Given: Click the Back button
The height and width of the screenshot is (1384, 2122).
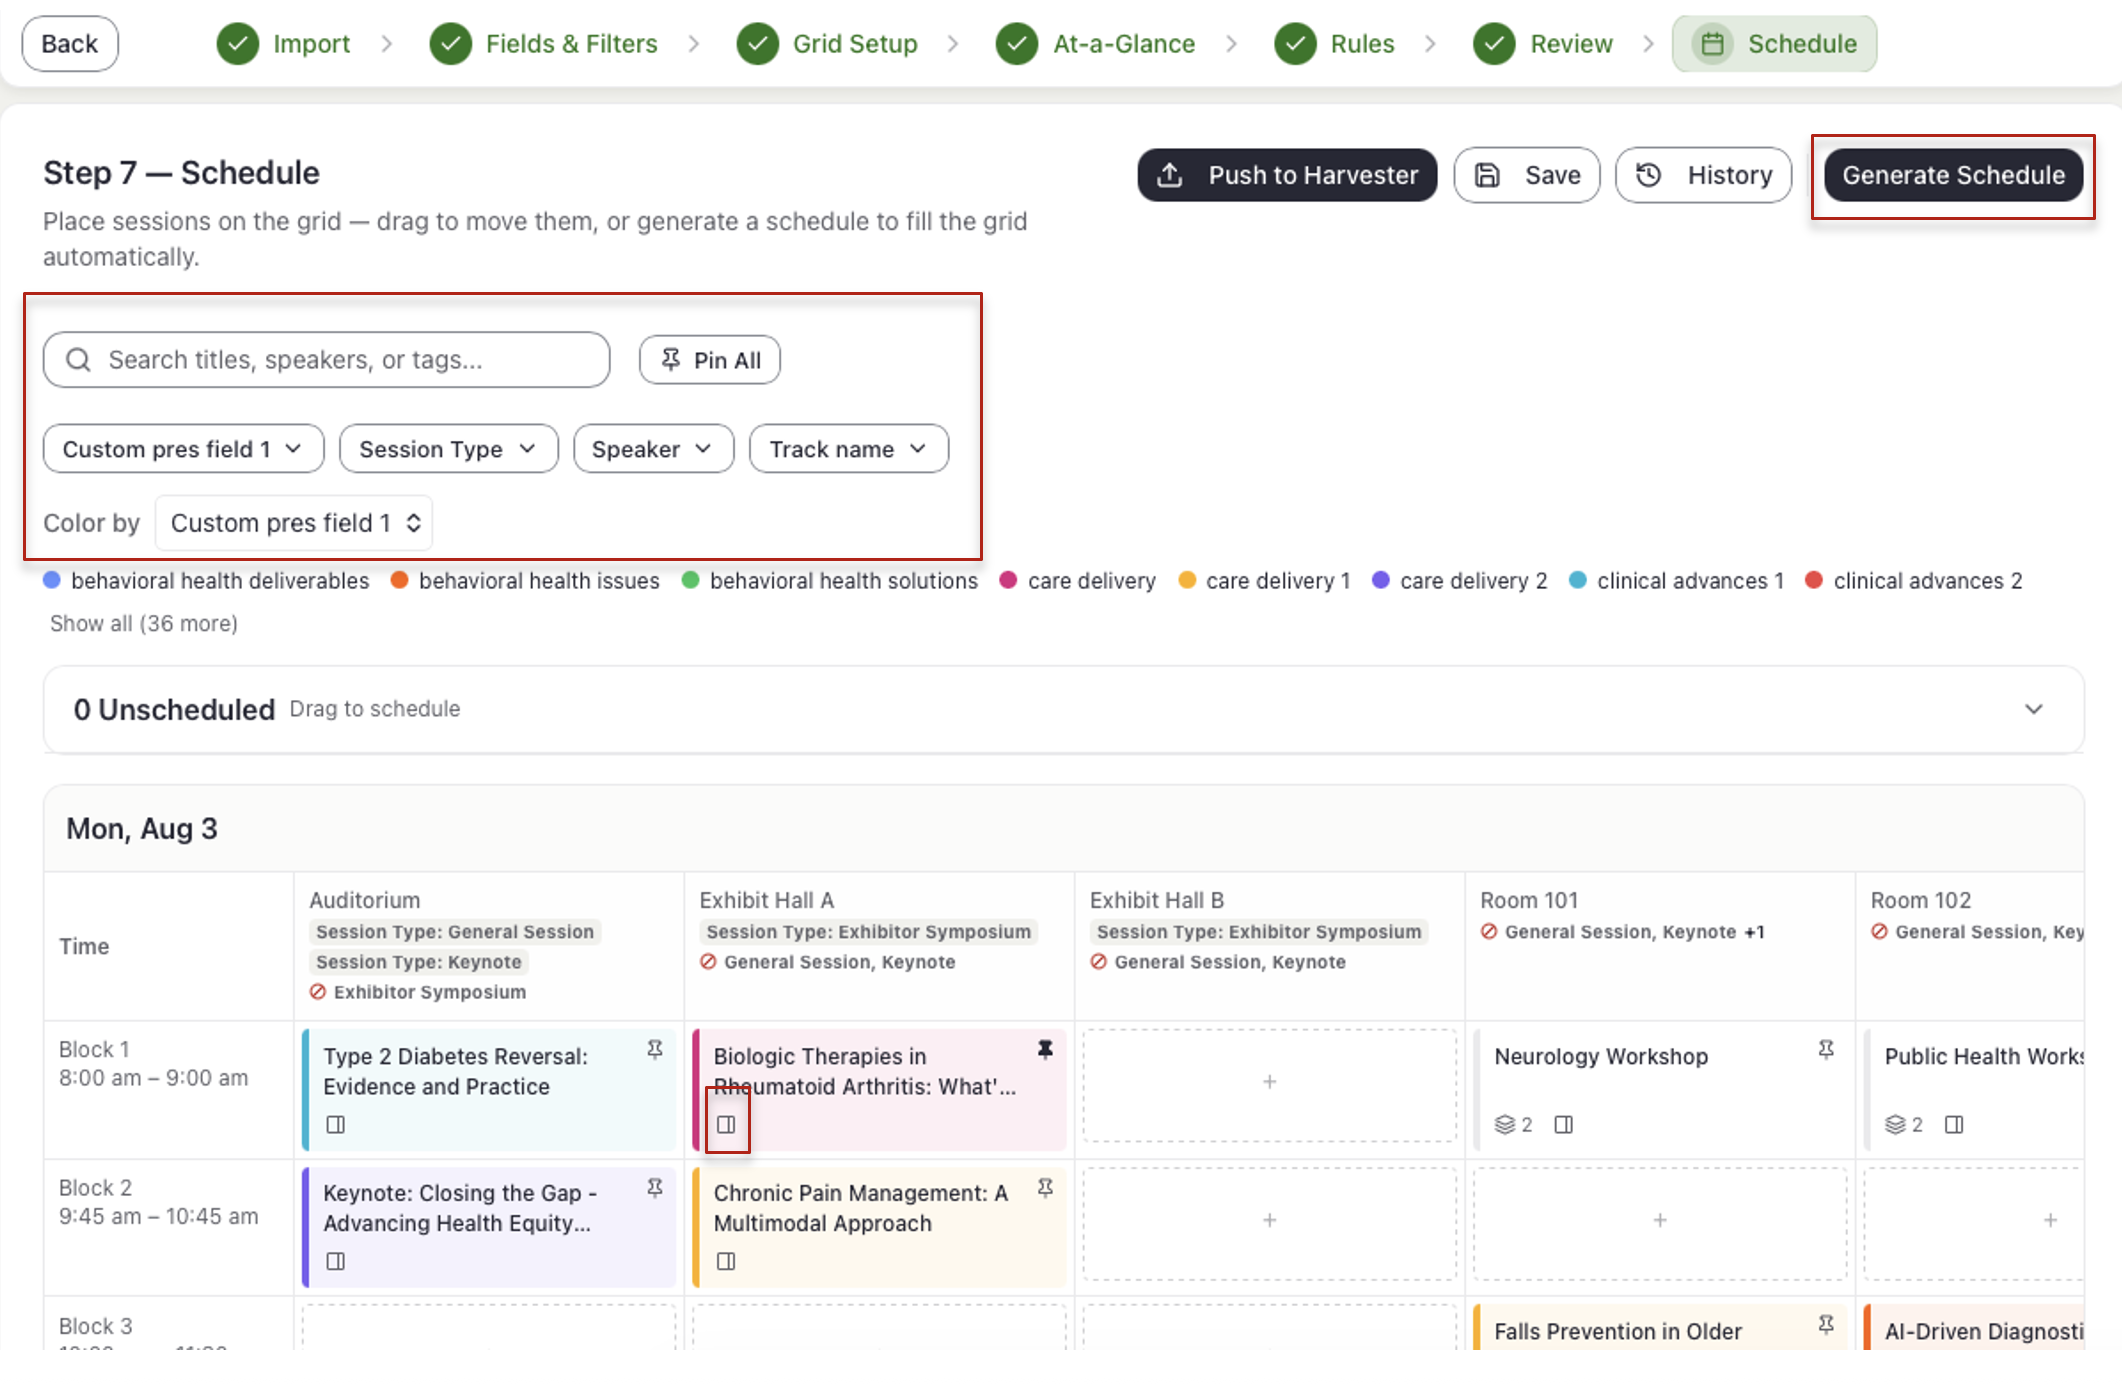Looking at the screenshot, I should point(70,44).
